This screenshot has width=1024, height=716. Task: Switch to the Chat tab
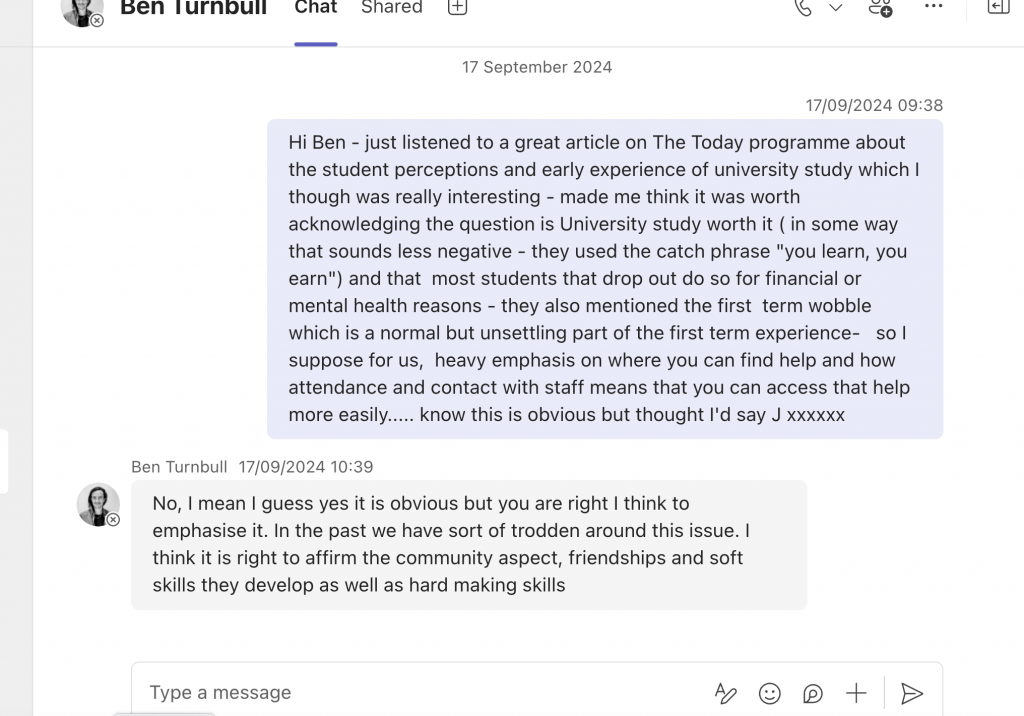tap(316, 8)
